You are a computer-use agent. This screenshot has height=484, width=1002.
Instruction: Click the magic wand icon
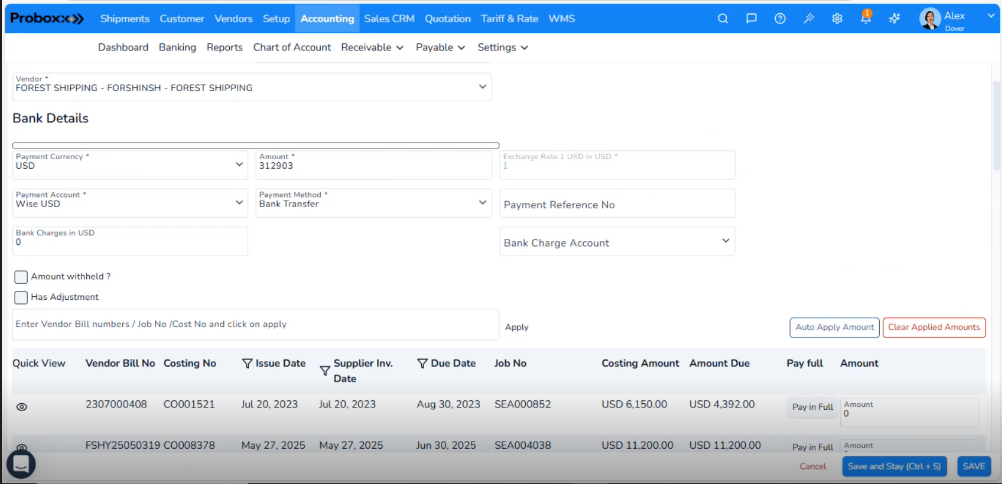point(809,18)
